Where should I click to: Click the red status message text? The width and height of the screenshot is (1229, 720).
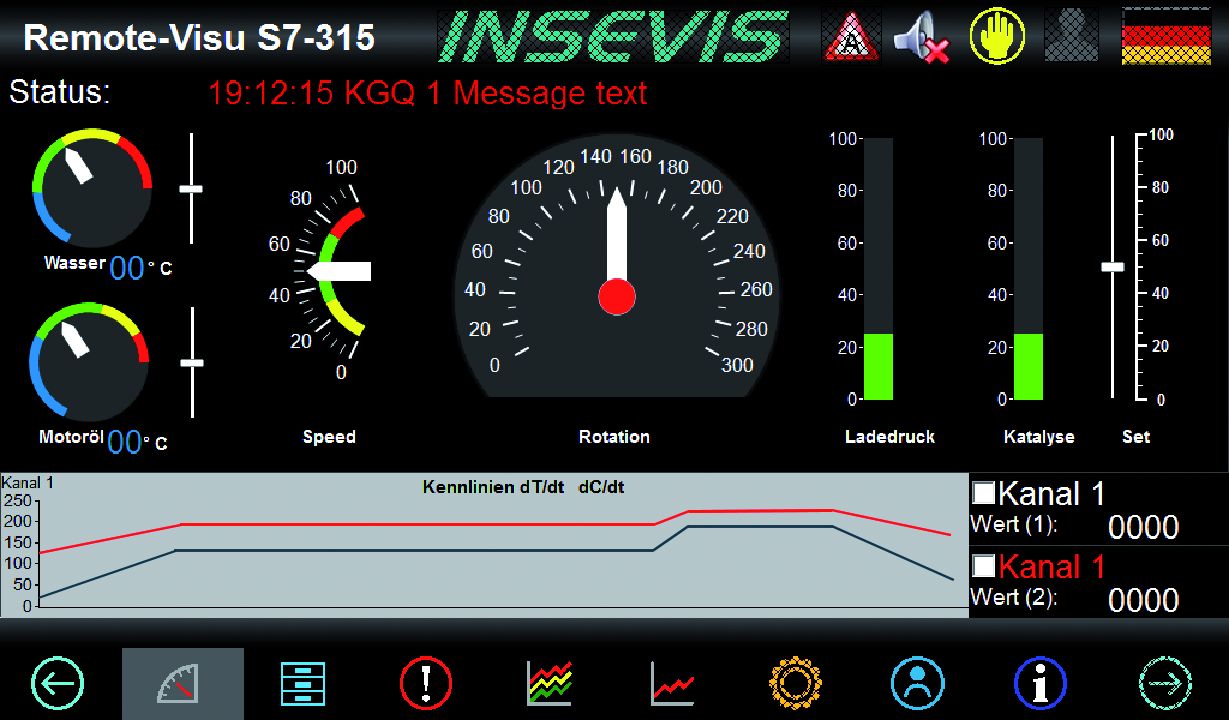pyautogui.click(x=430, y=93)
